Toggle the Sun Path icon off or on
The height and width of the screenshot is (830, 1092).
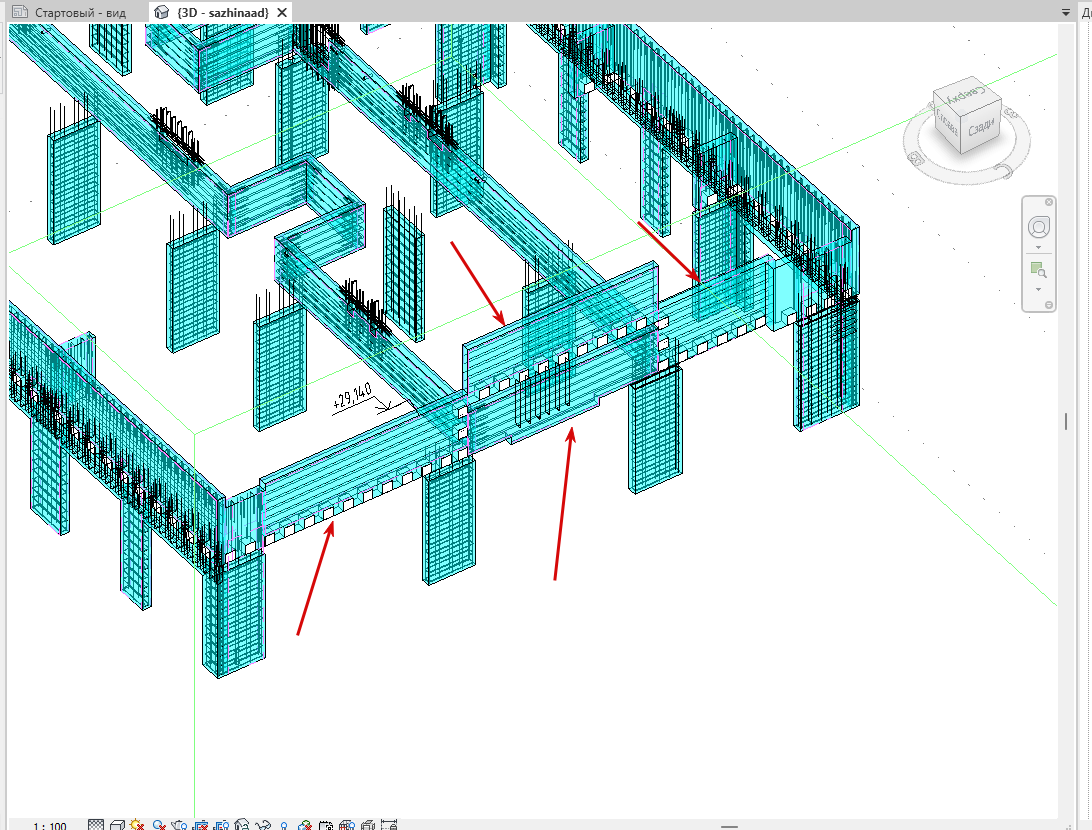click(x=136, y=825)
